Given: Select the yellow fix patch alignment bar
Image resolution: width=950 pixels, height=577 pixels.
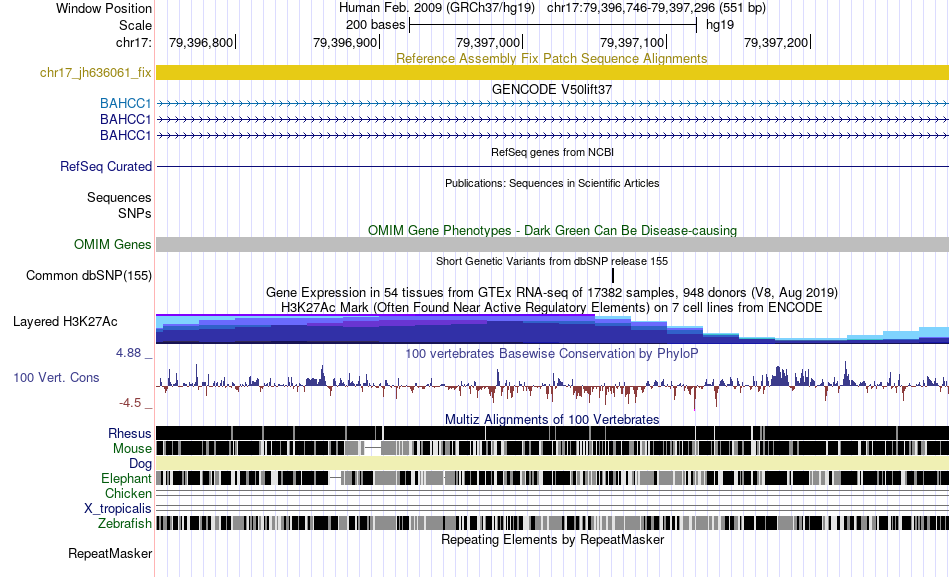Looking at the screenshot, I should point(552,73).
